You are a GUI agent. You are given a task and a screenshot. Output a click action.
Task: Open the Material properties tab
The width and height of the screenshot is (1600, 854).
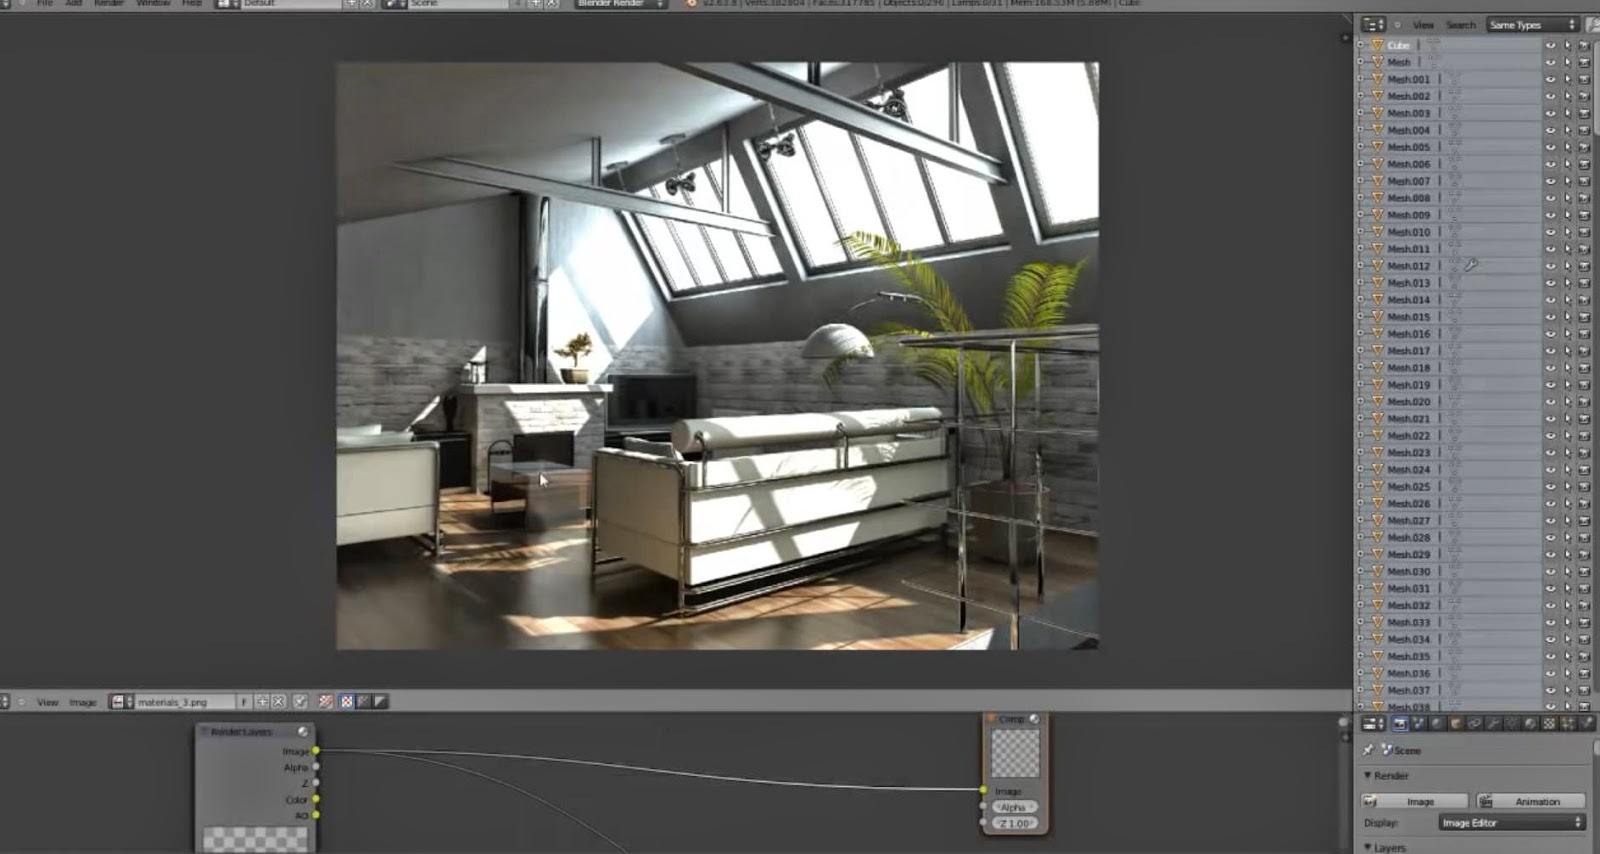[x=1530, y=723]
